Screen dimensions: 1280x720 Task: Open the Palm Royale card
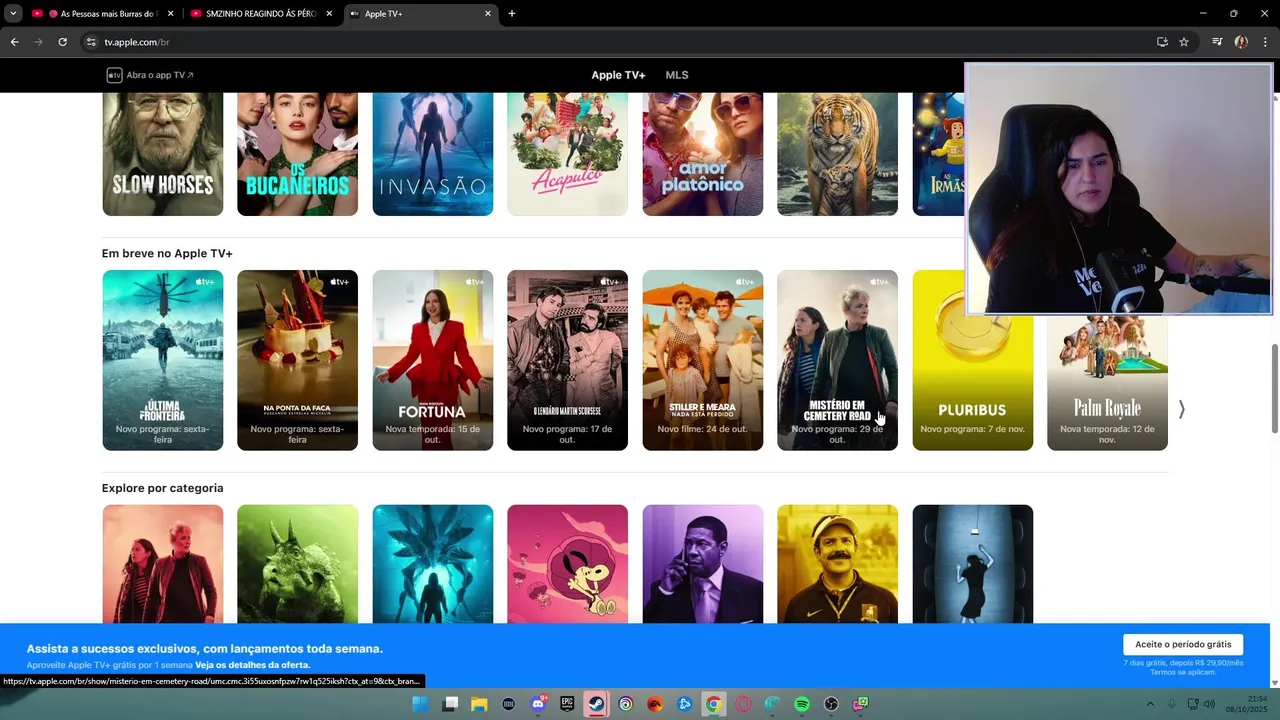[x=1107, y=383]
